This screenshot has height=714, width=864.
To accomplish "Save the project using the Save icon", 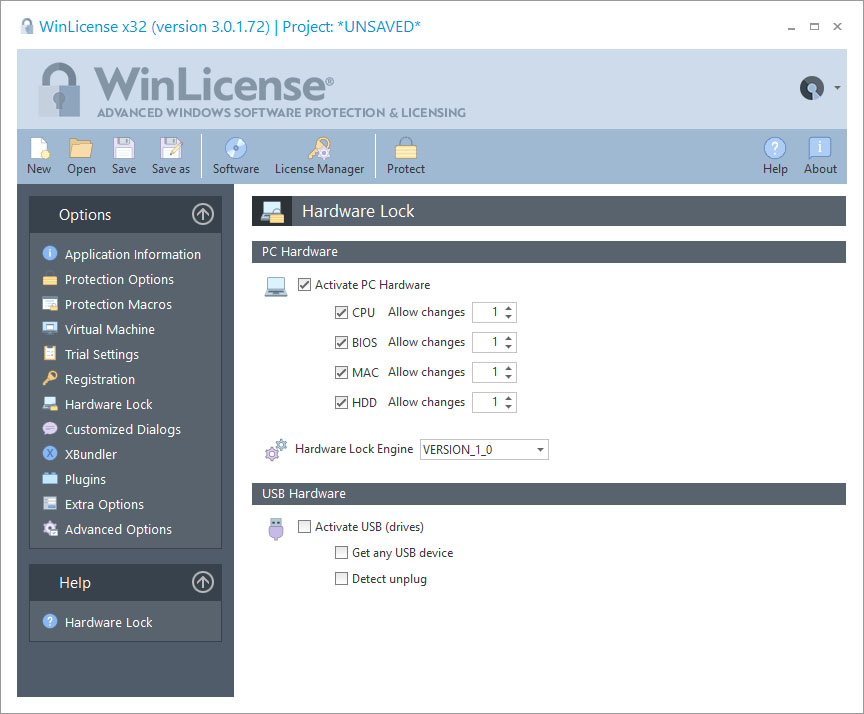I will pos(123,148).
